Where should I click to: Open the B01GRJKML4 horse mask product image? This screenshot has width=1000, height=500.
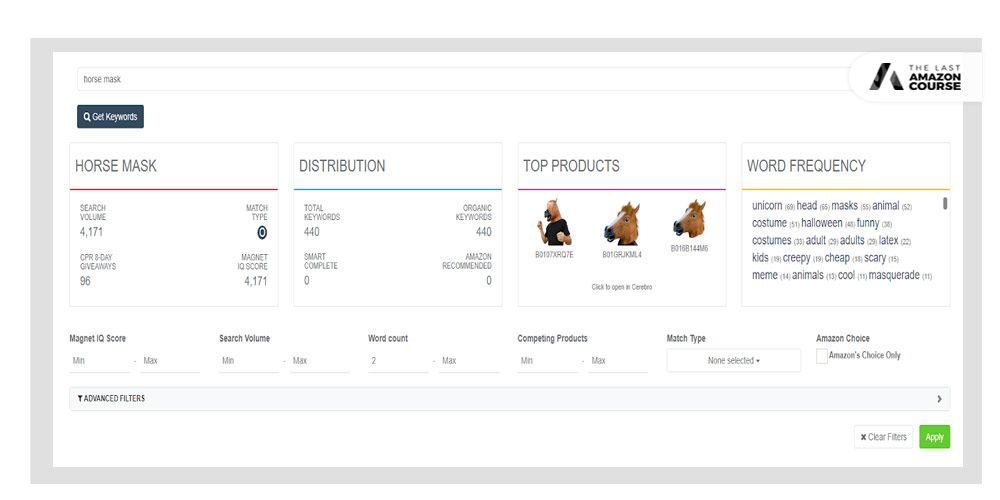pos(621,223)
